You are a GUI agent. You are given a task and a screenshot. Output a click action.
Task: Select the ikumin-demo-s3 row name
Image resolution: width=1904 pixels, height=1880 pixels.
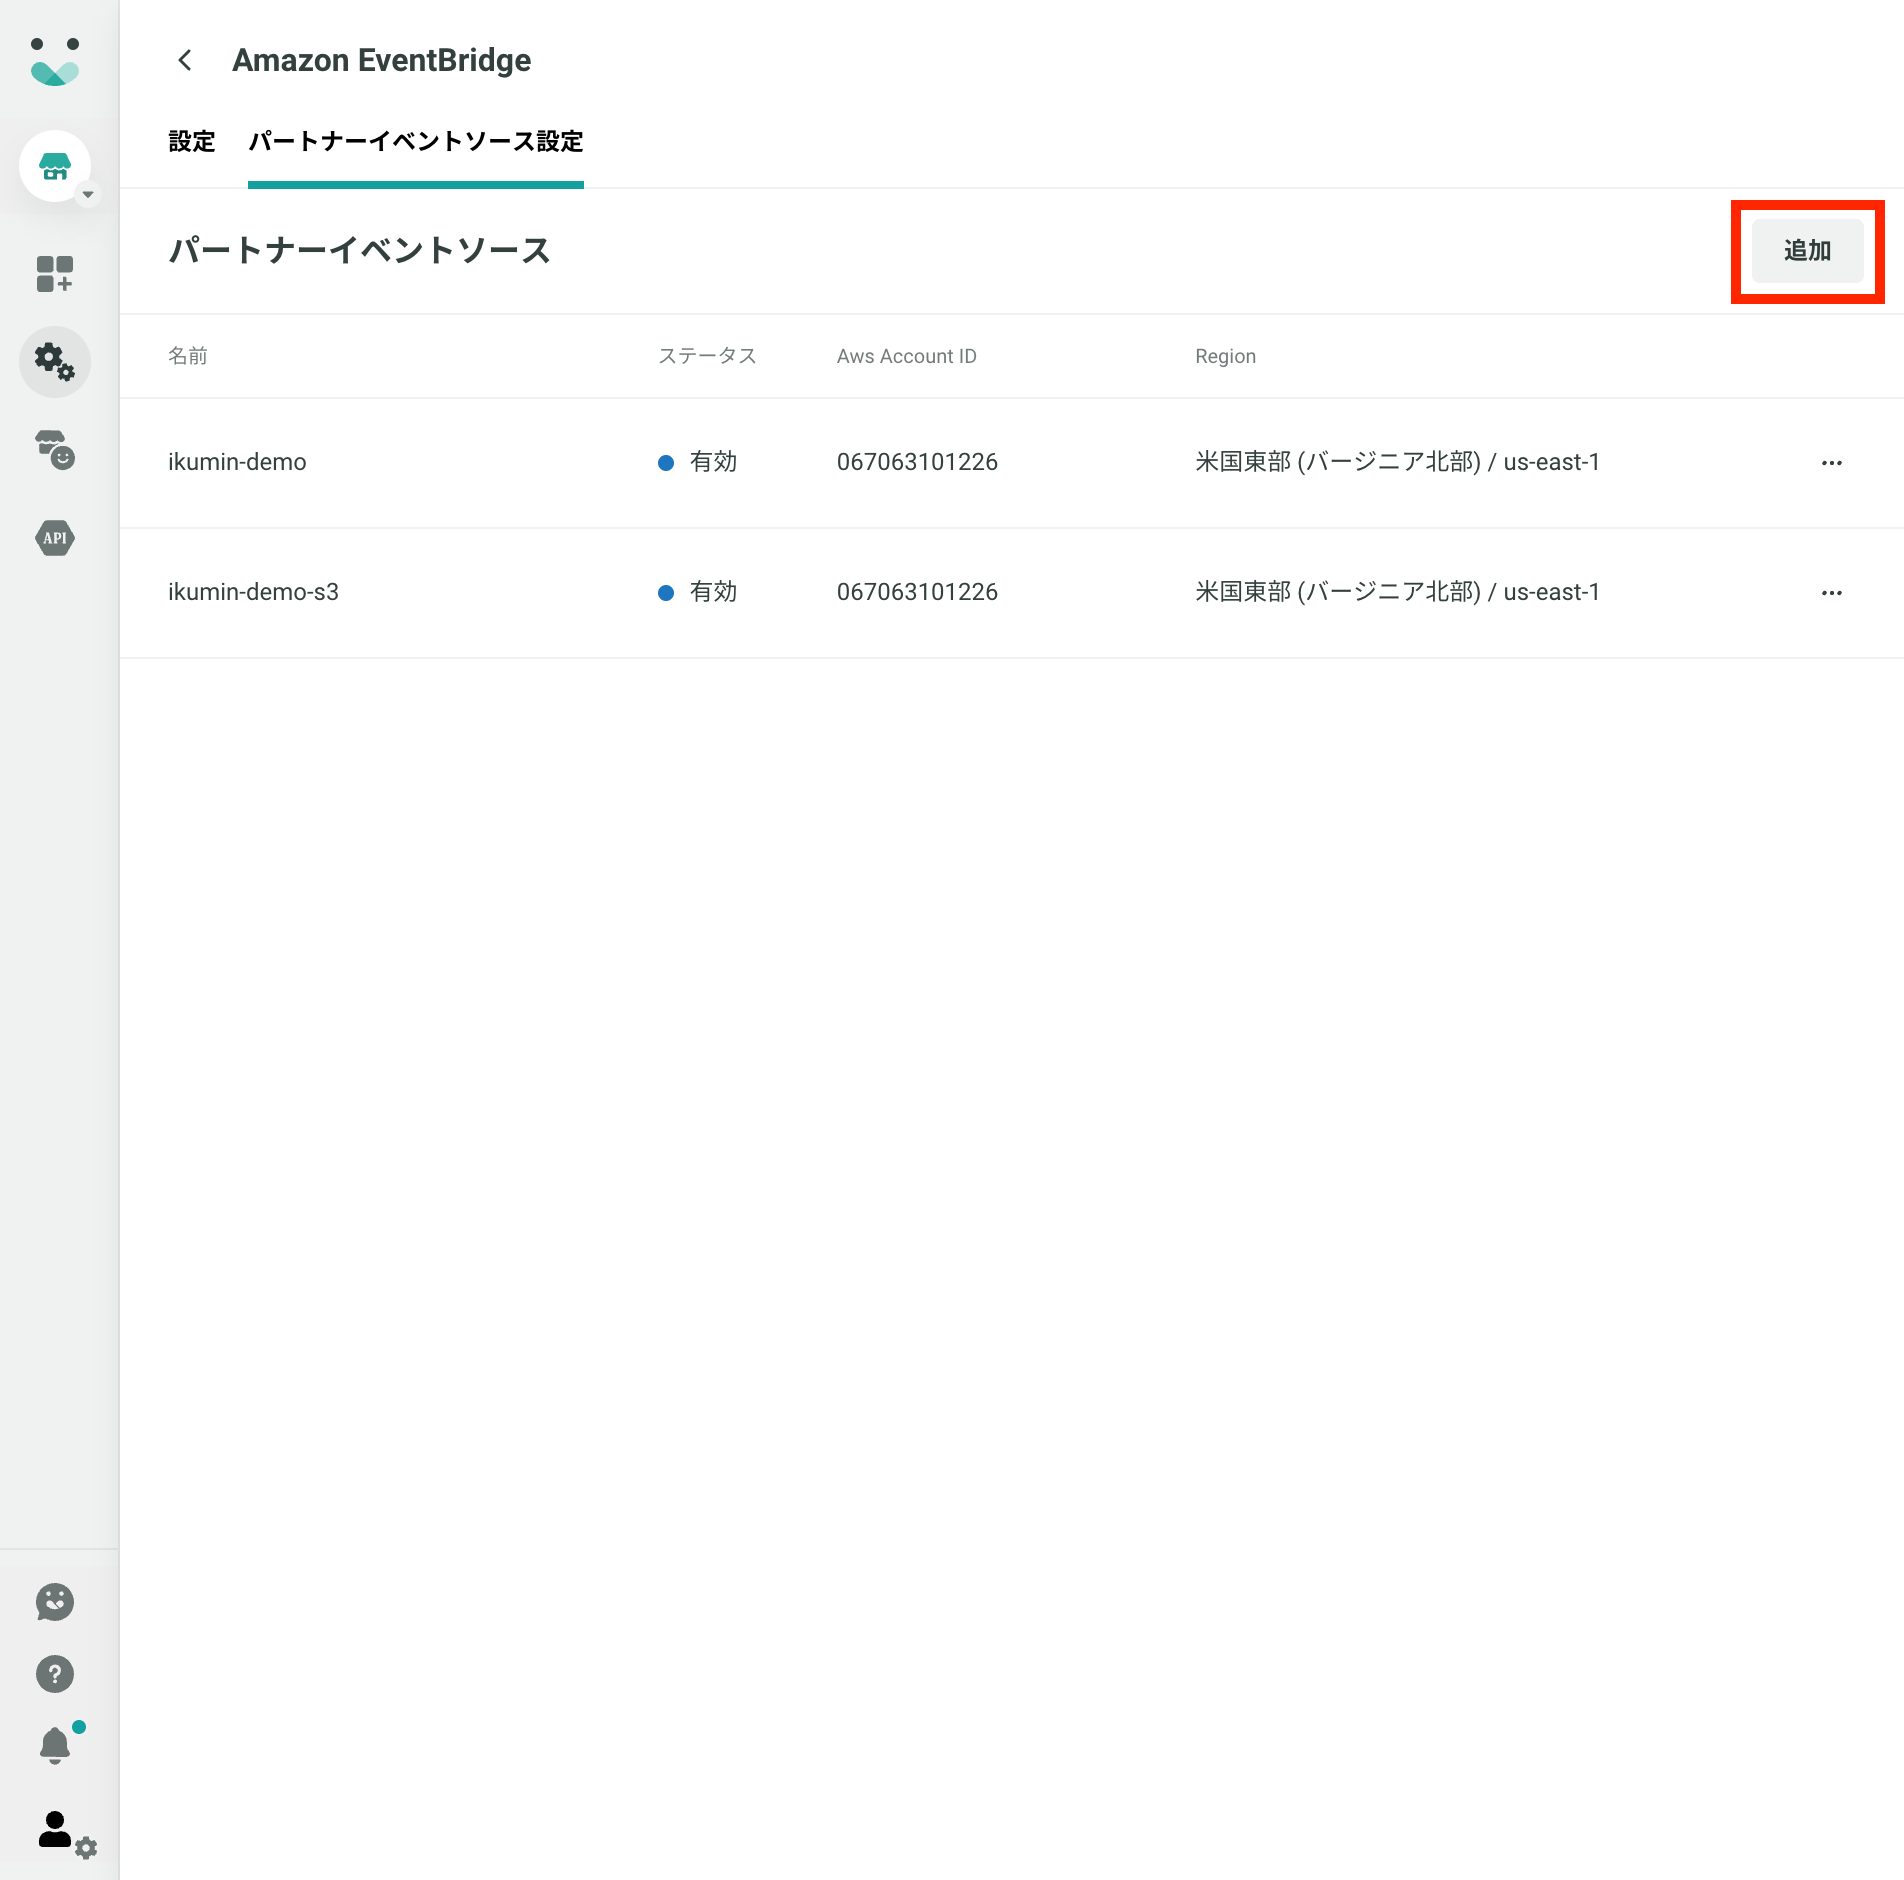click(253, 592)
